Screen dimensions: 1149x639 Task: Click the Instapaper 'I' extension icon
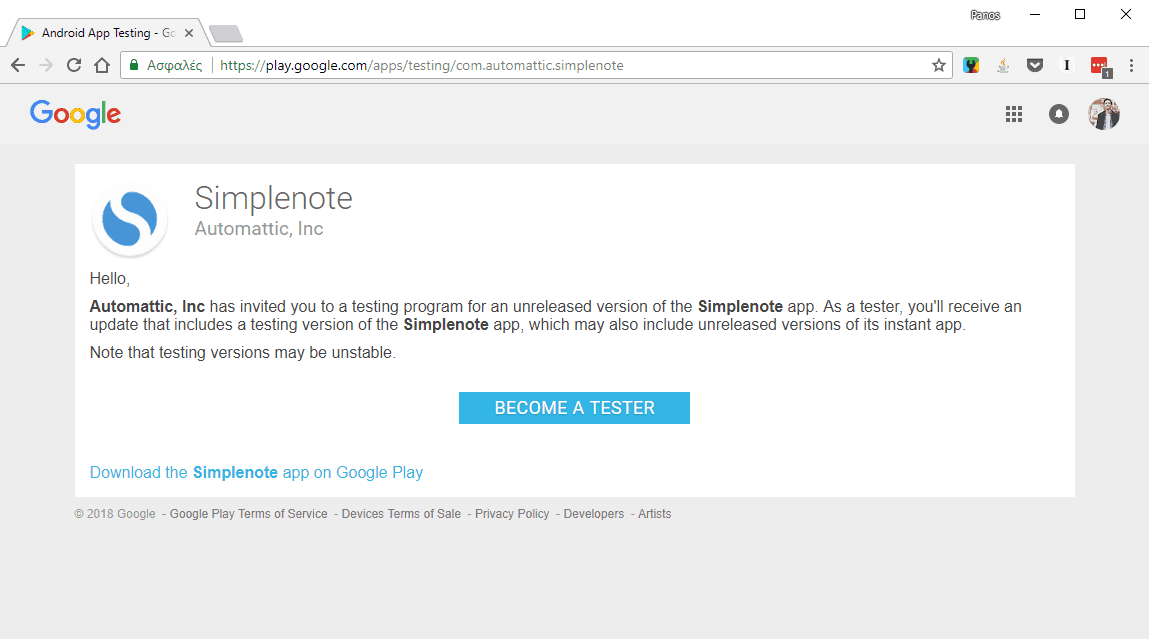[1067, 65]
